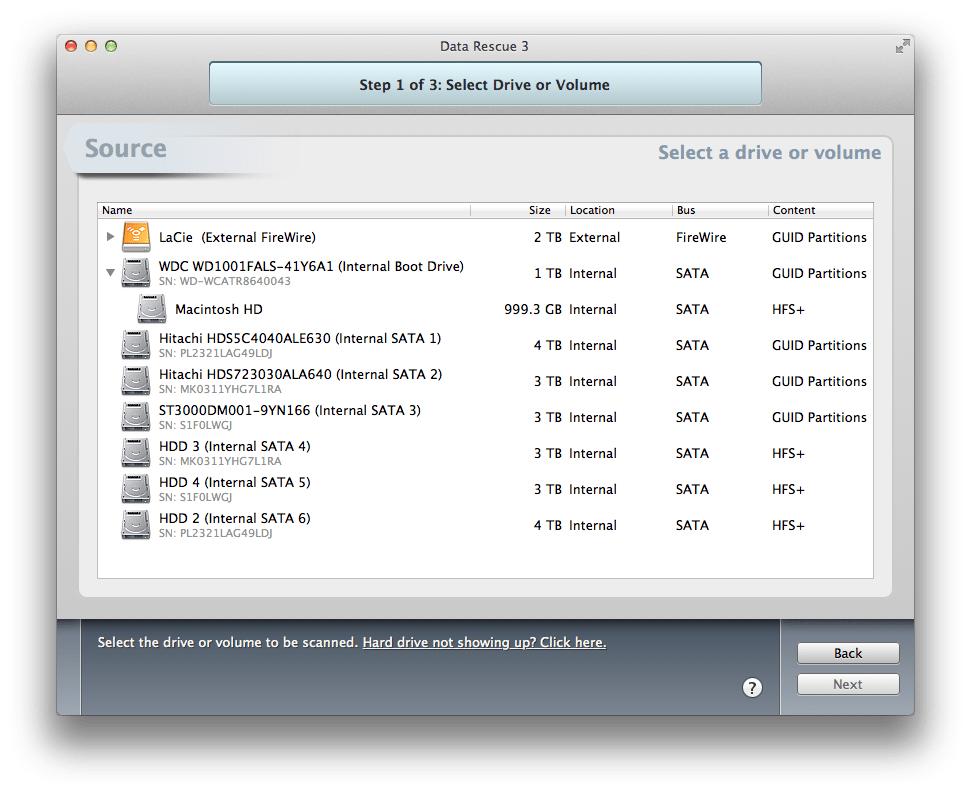
Task: Click the Back button
Action: pos(847,652)
